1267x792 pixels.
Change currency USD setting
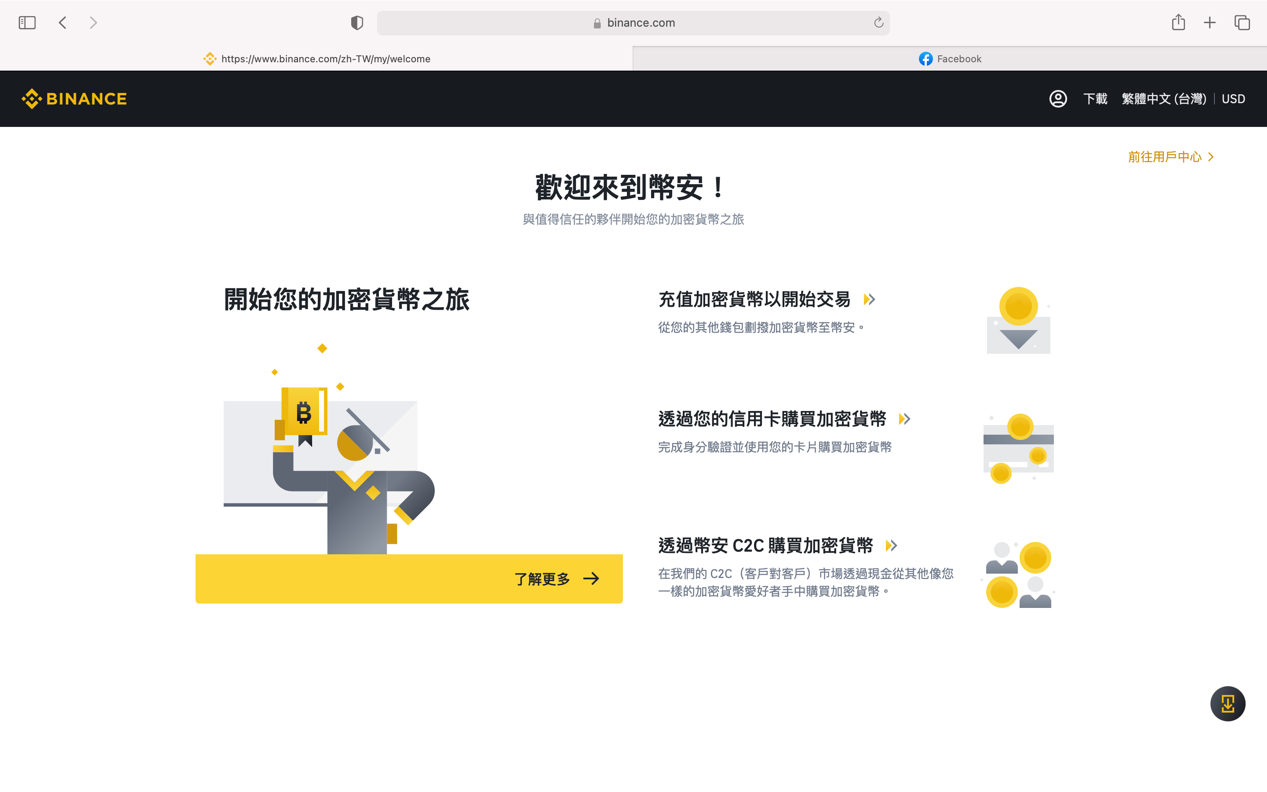[1234, 99]
